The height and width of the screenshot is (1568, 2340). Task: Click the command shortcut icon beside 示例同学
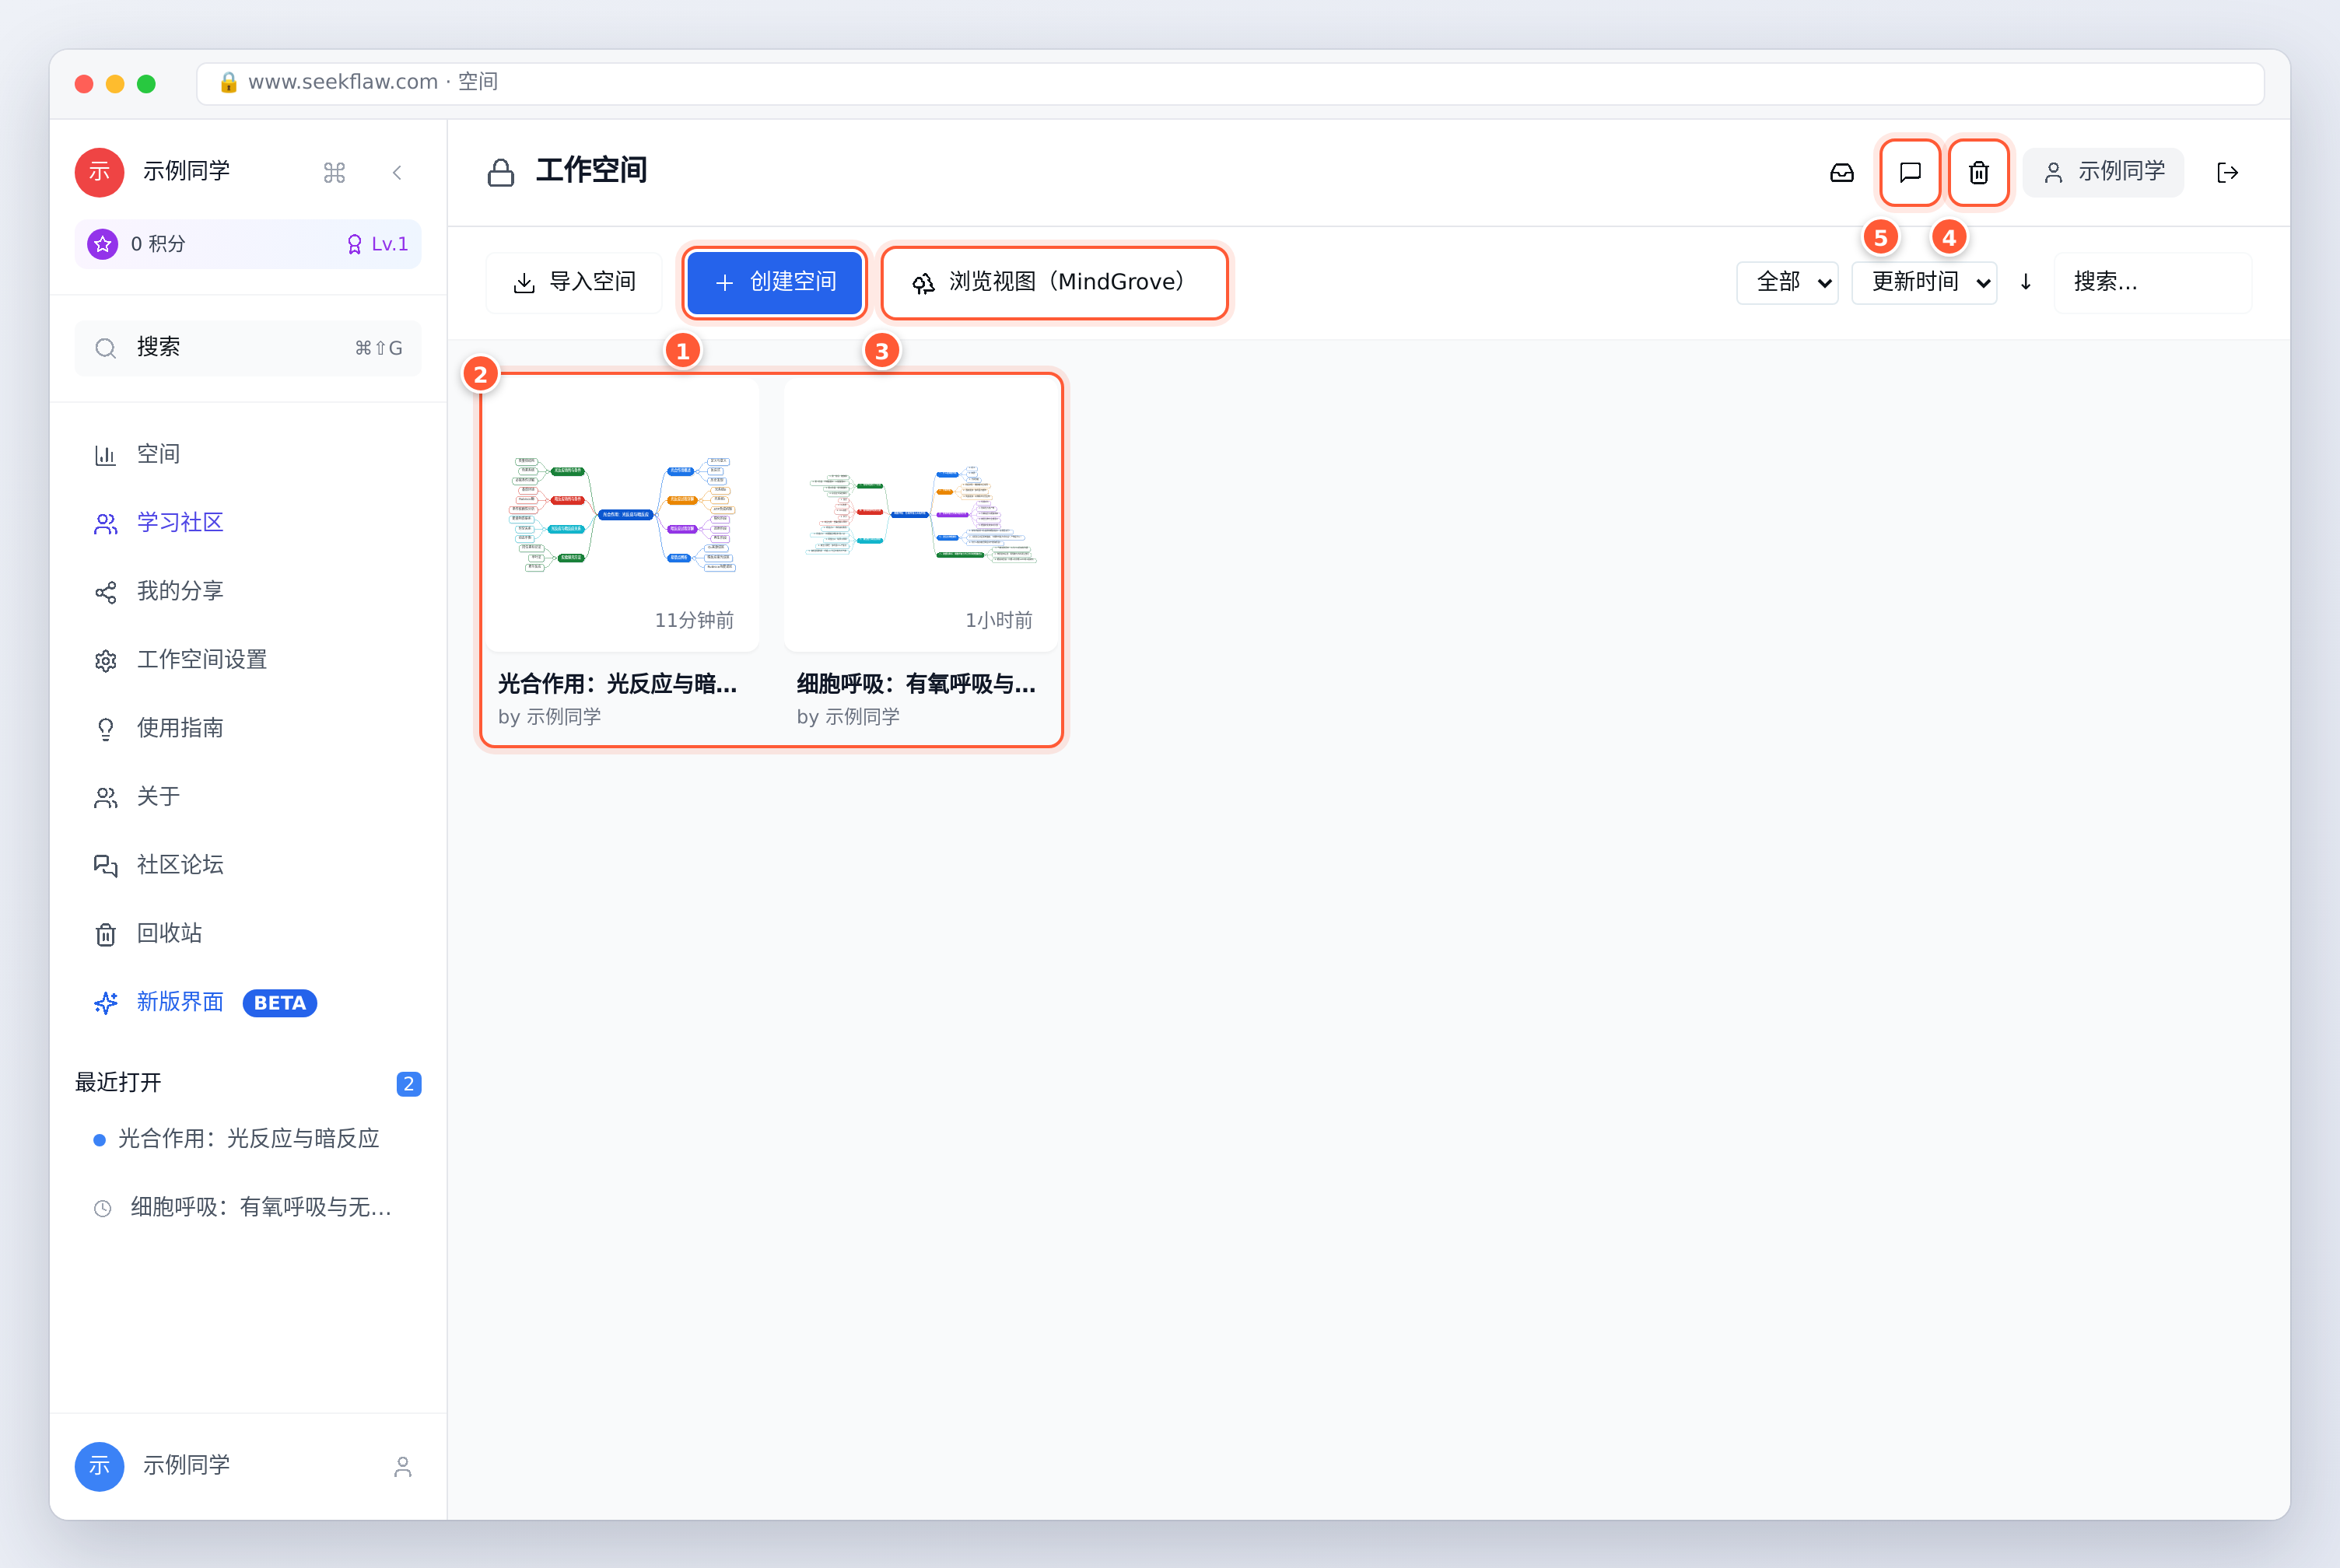click(x=334, y=173)
